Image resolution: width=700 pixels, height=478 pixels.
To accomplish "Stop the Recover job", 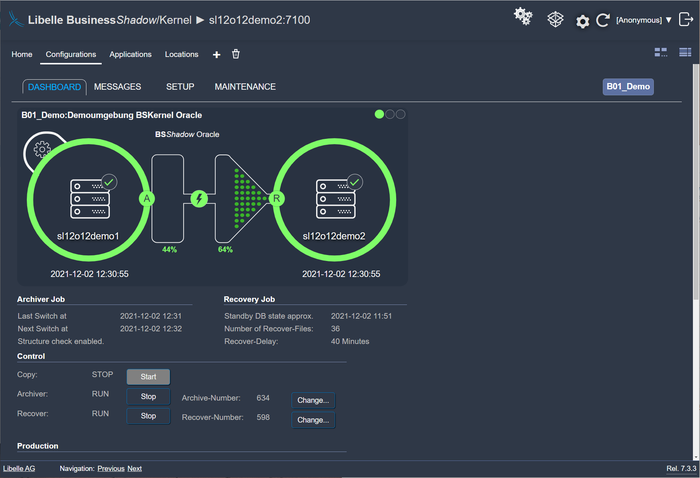I will coord(148,416).
